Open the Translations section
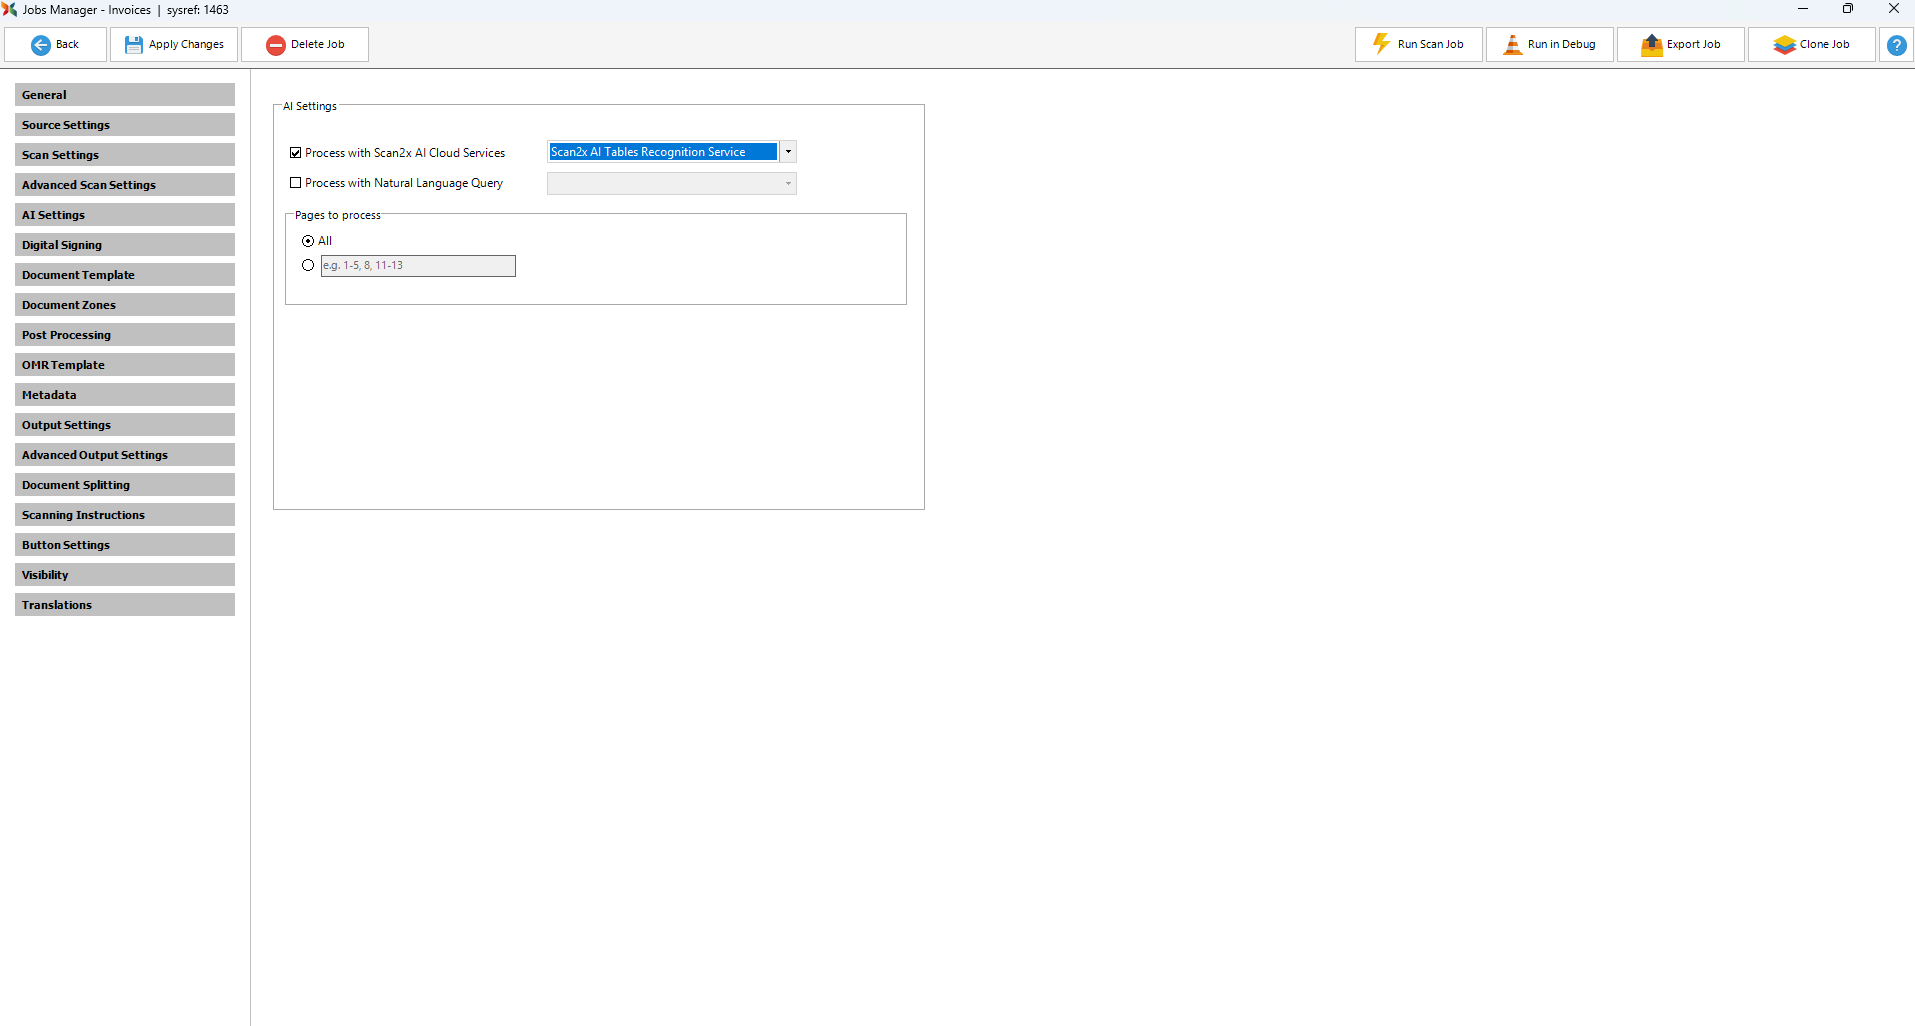This screenshot has width=1915, height=1026. tap(125, 605)
